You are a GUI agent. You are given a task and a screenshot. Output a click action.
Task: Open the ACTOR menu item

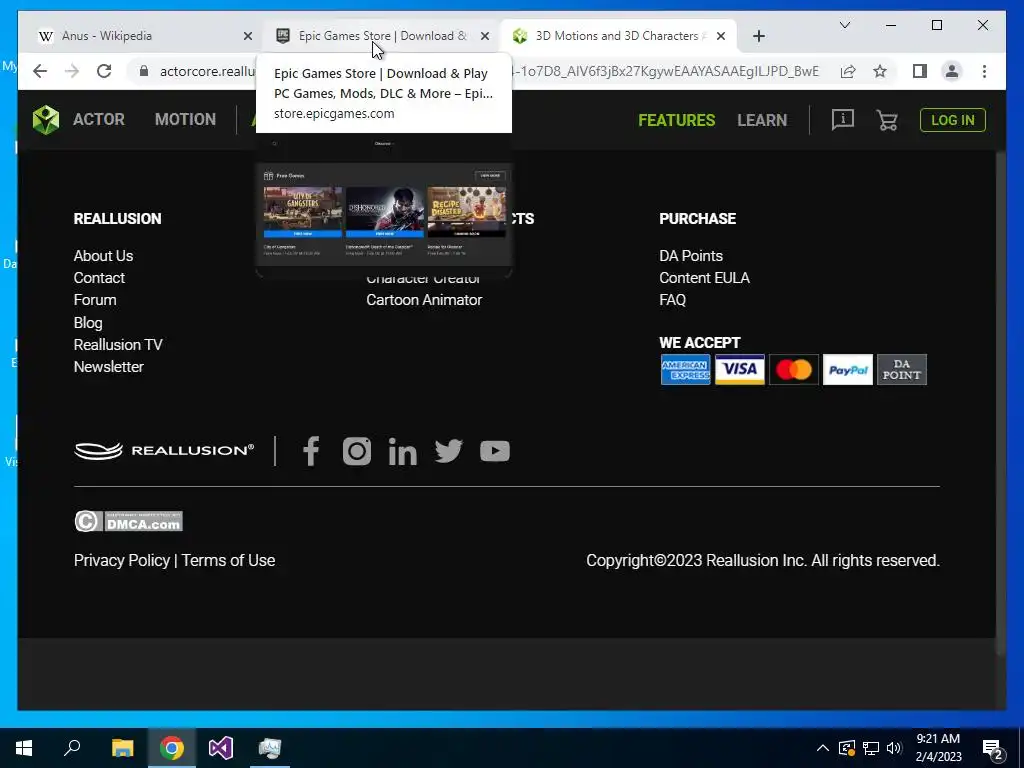point(99,120)
